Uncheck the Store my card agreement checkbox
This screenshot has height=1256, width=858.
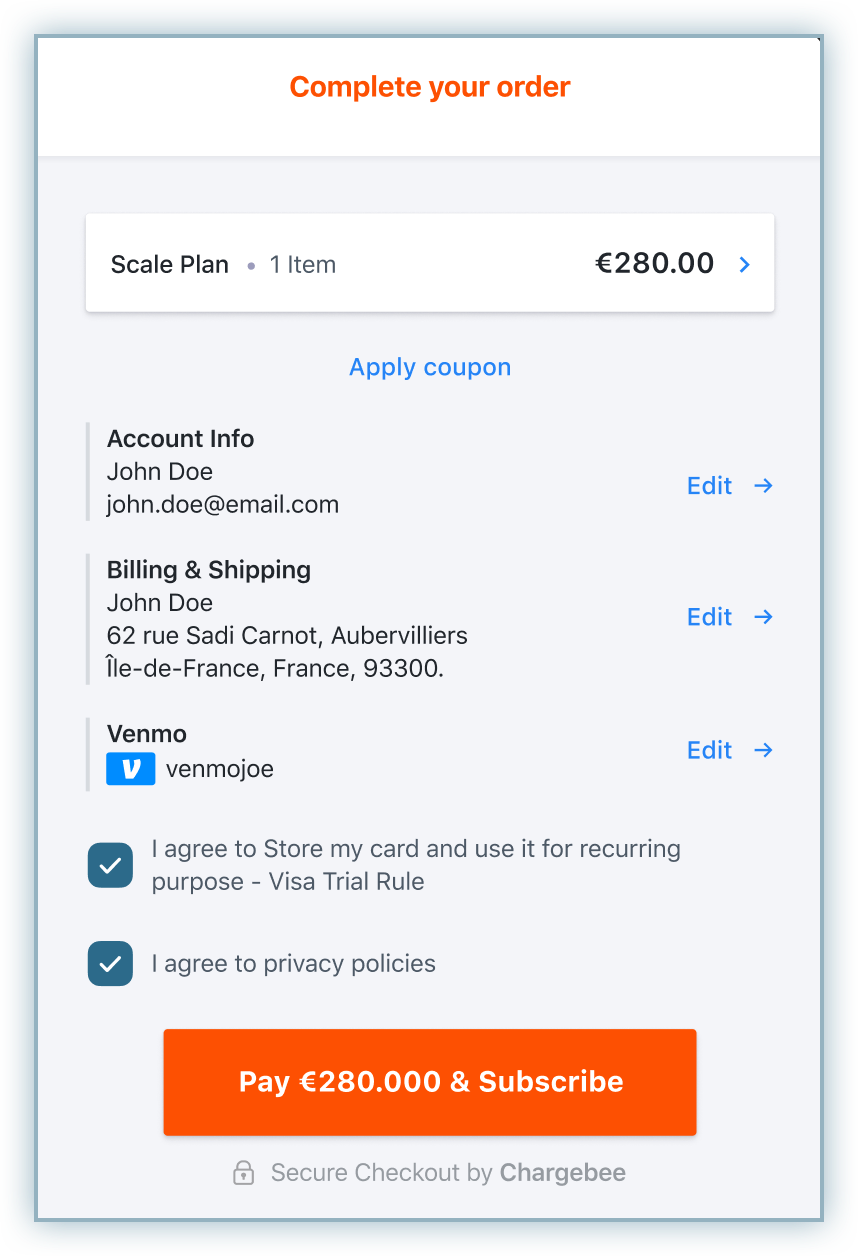click(x=110, y=865)
